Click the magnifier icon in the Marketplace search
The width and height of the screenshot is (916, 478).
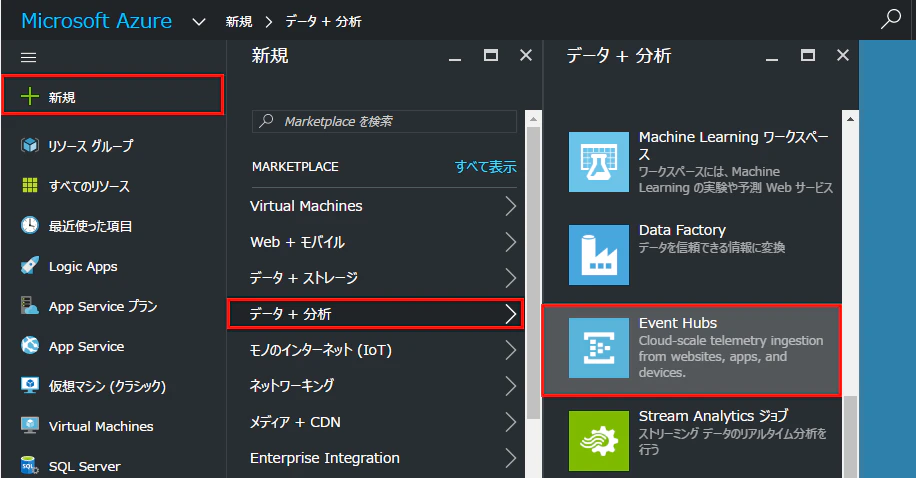tap(266, 121)
